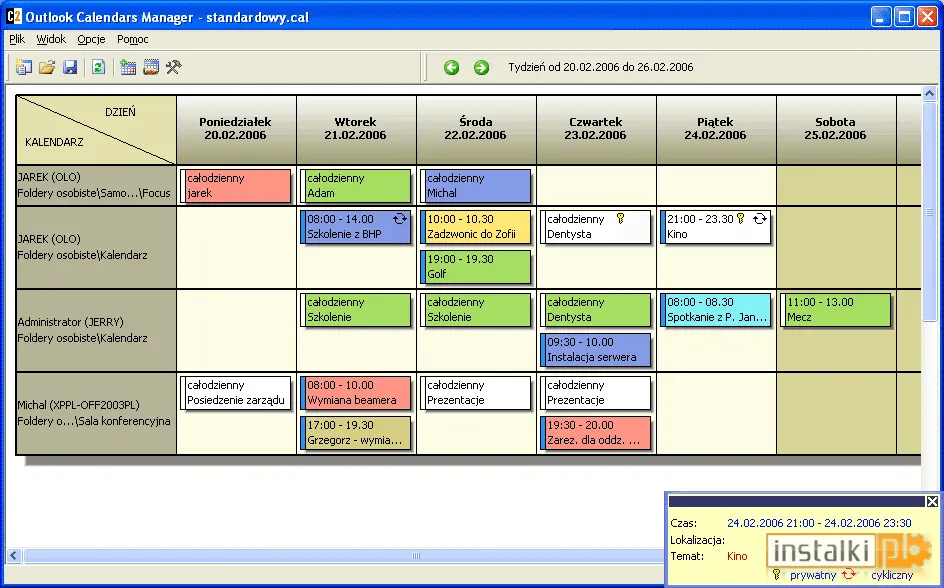Click the private key icon on Dentysta
This screenshot has height=588, width=944.
pyautogui.click(x=621, y=219)
